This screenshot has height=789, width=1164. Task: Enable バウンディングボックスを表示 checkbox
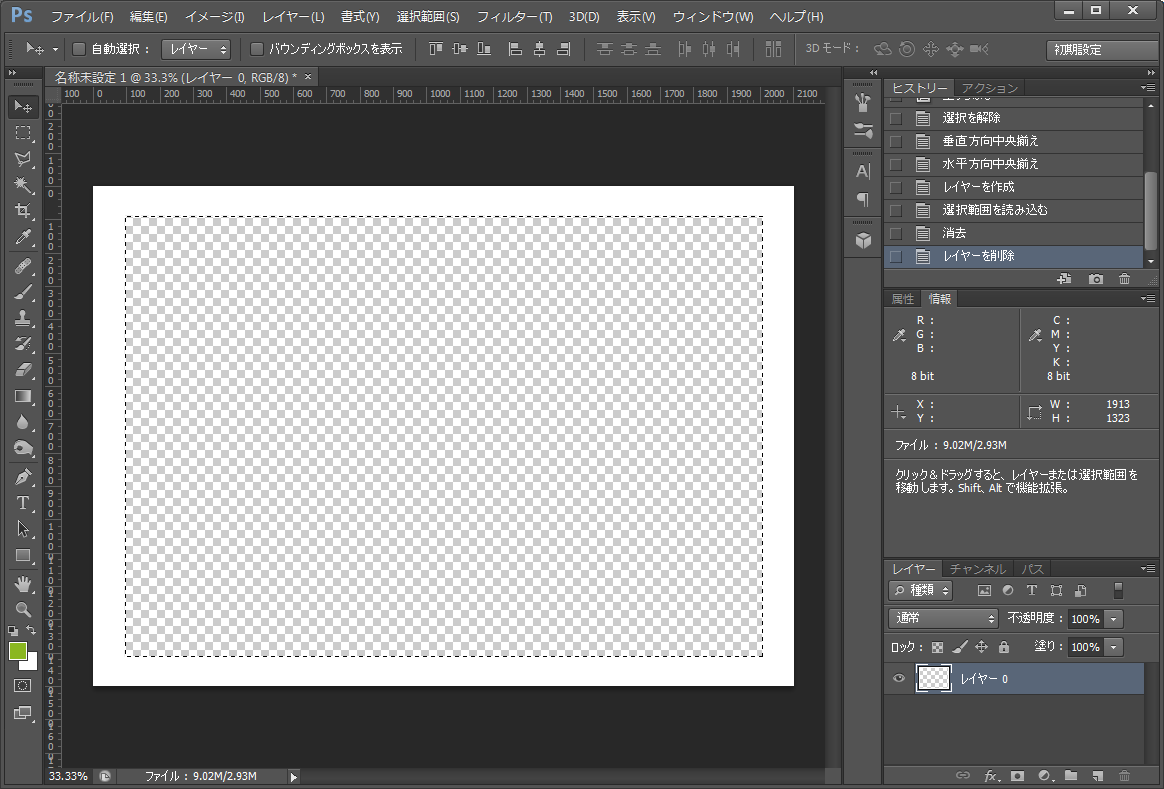click(257, 49)
